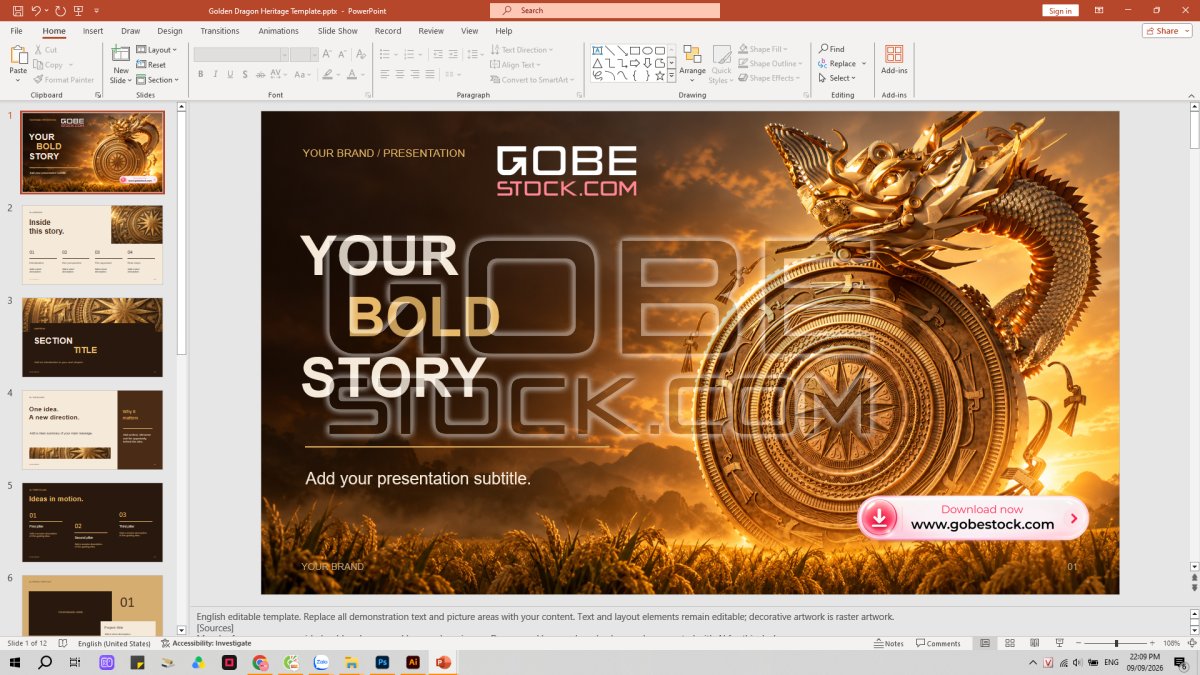Viewport: 1200px width, 675px height.
Task: Select the Text Box shape
Action: (597, 50)
